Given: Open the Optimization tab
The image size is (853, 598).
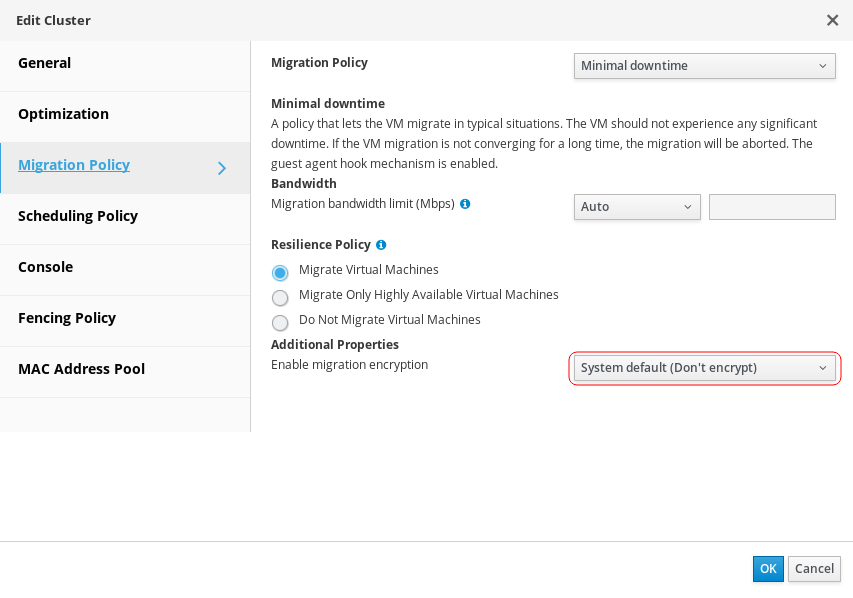Looking at the screenshot, I should [x=63, y=114].
